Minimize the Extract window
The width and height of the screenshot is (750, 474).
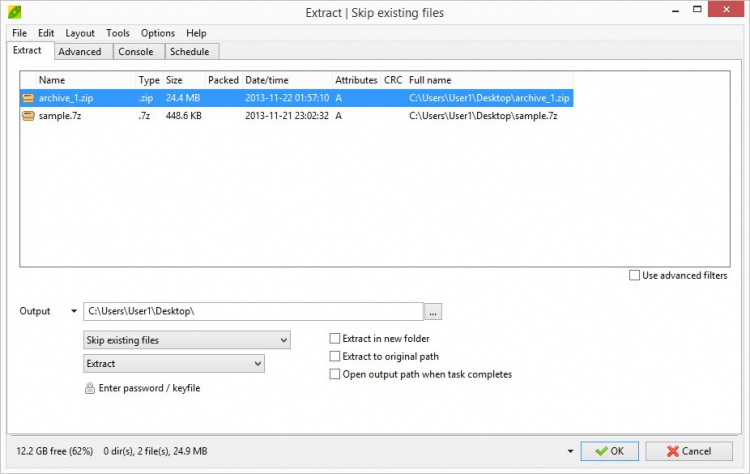(x=675, y=10)
